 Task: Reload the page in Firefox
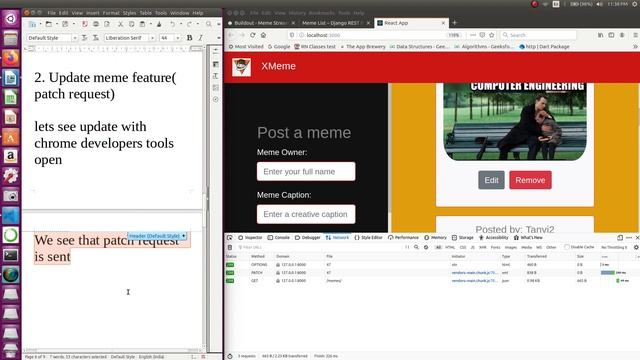click(x=253, y=35)
